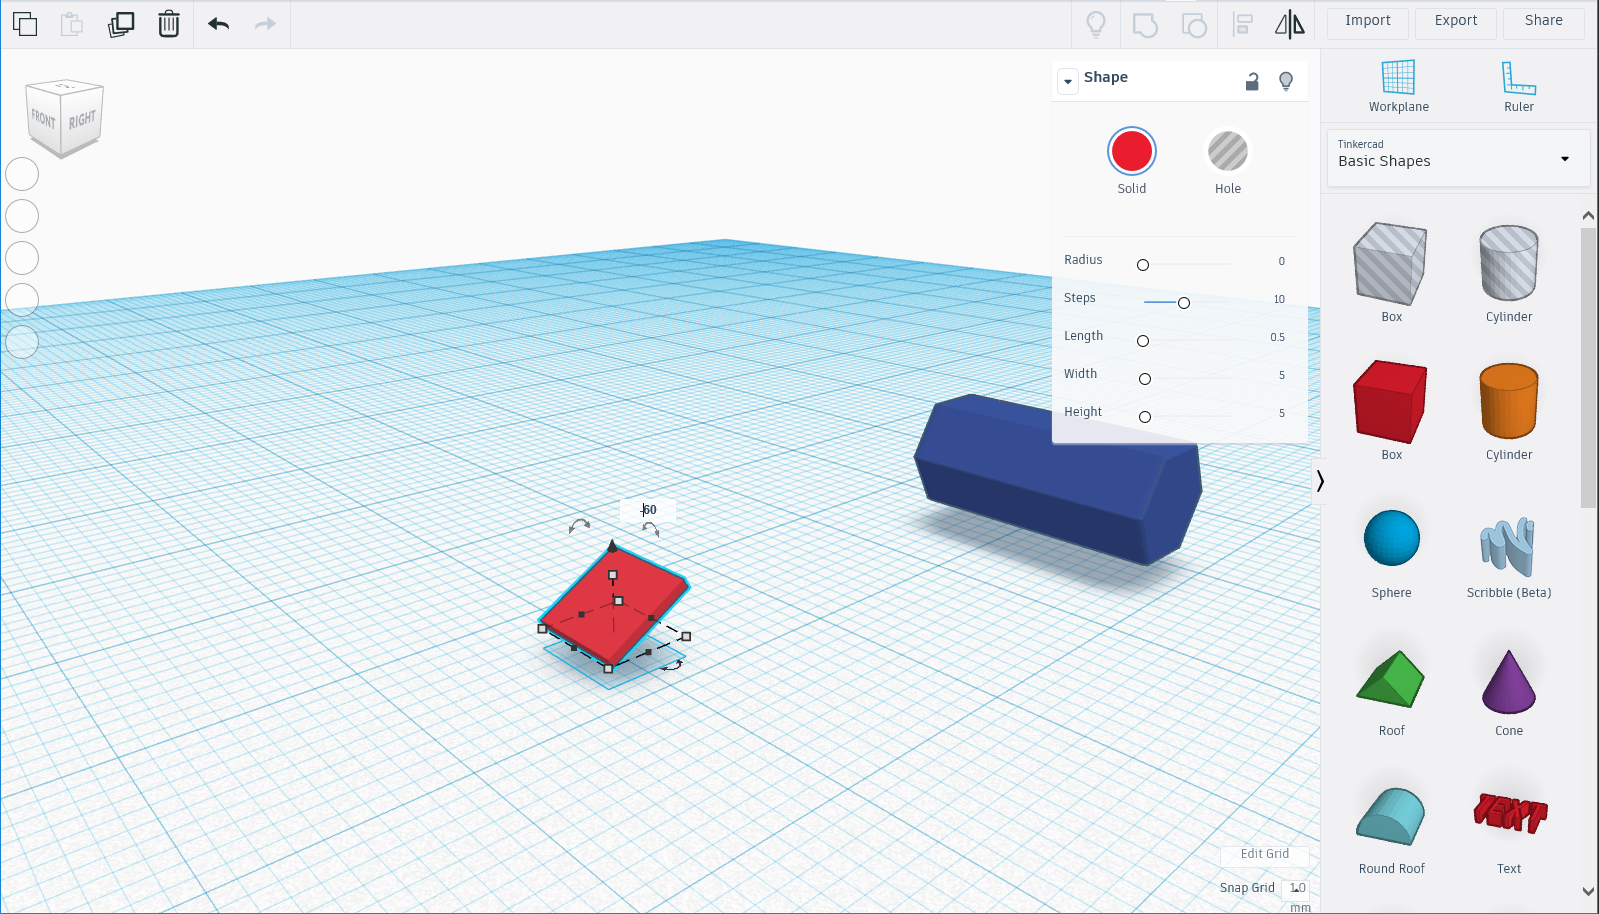Screen dimensions: 1599x914
Task: Collapse the Shape panel with its arrow
Action: (1068, 81)
